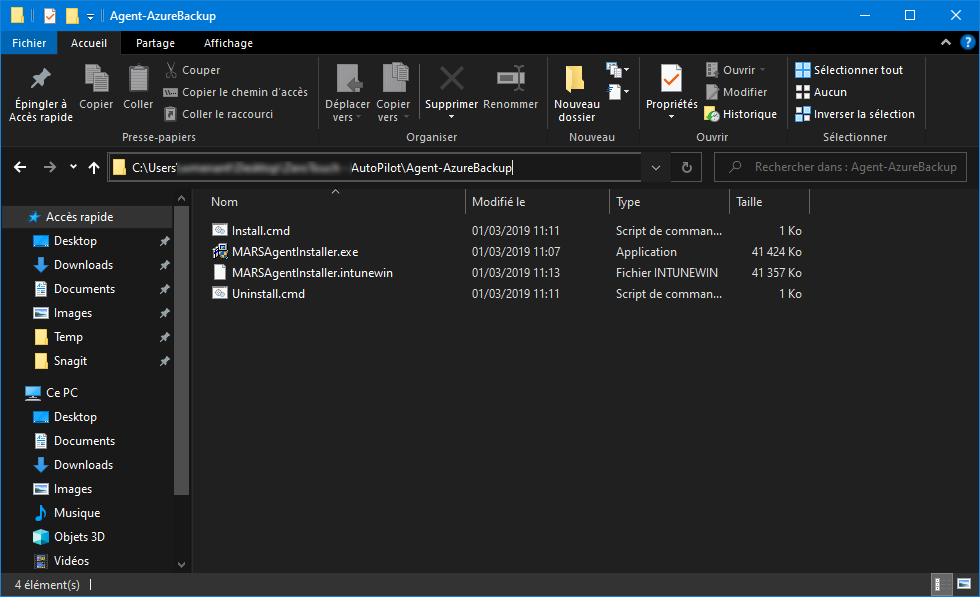Rename item with Renommer
980x597 pixels.
511,88
